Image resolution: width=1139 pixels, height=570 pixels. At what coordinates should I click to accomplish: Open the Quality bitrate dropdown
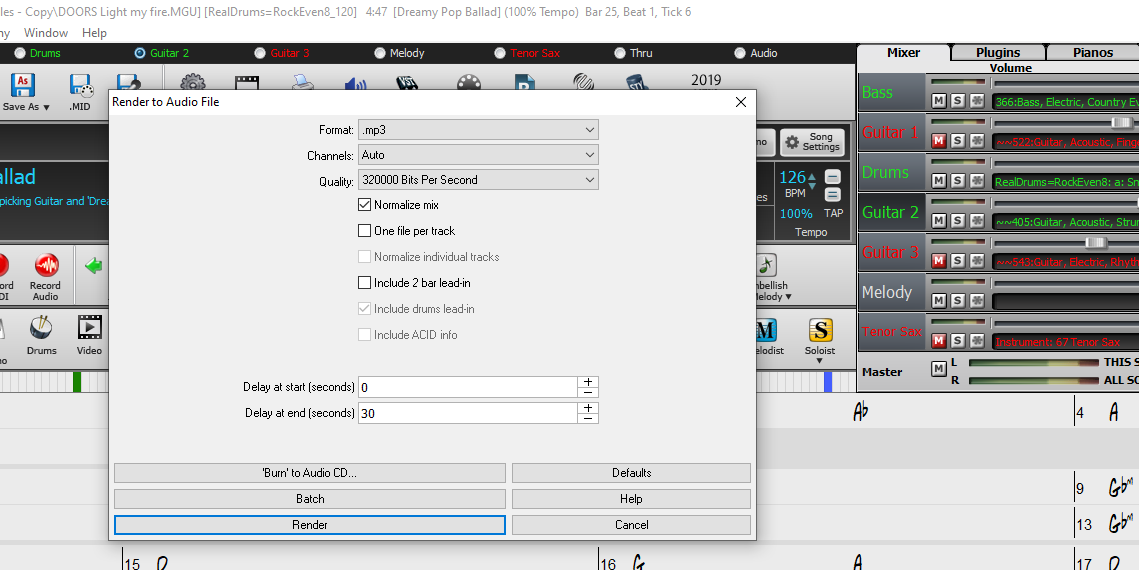478,179
